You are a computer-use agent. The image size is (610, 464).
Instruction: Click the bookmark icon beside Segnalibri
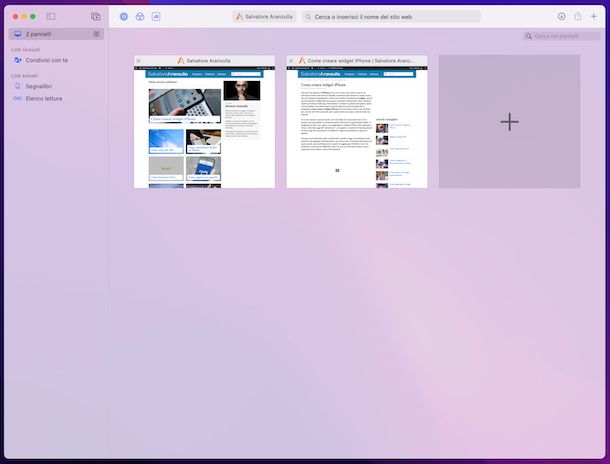click(x=18, y=86)
